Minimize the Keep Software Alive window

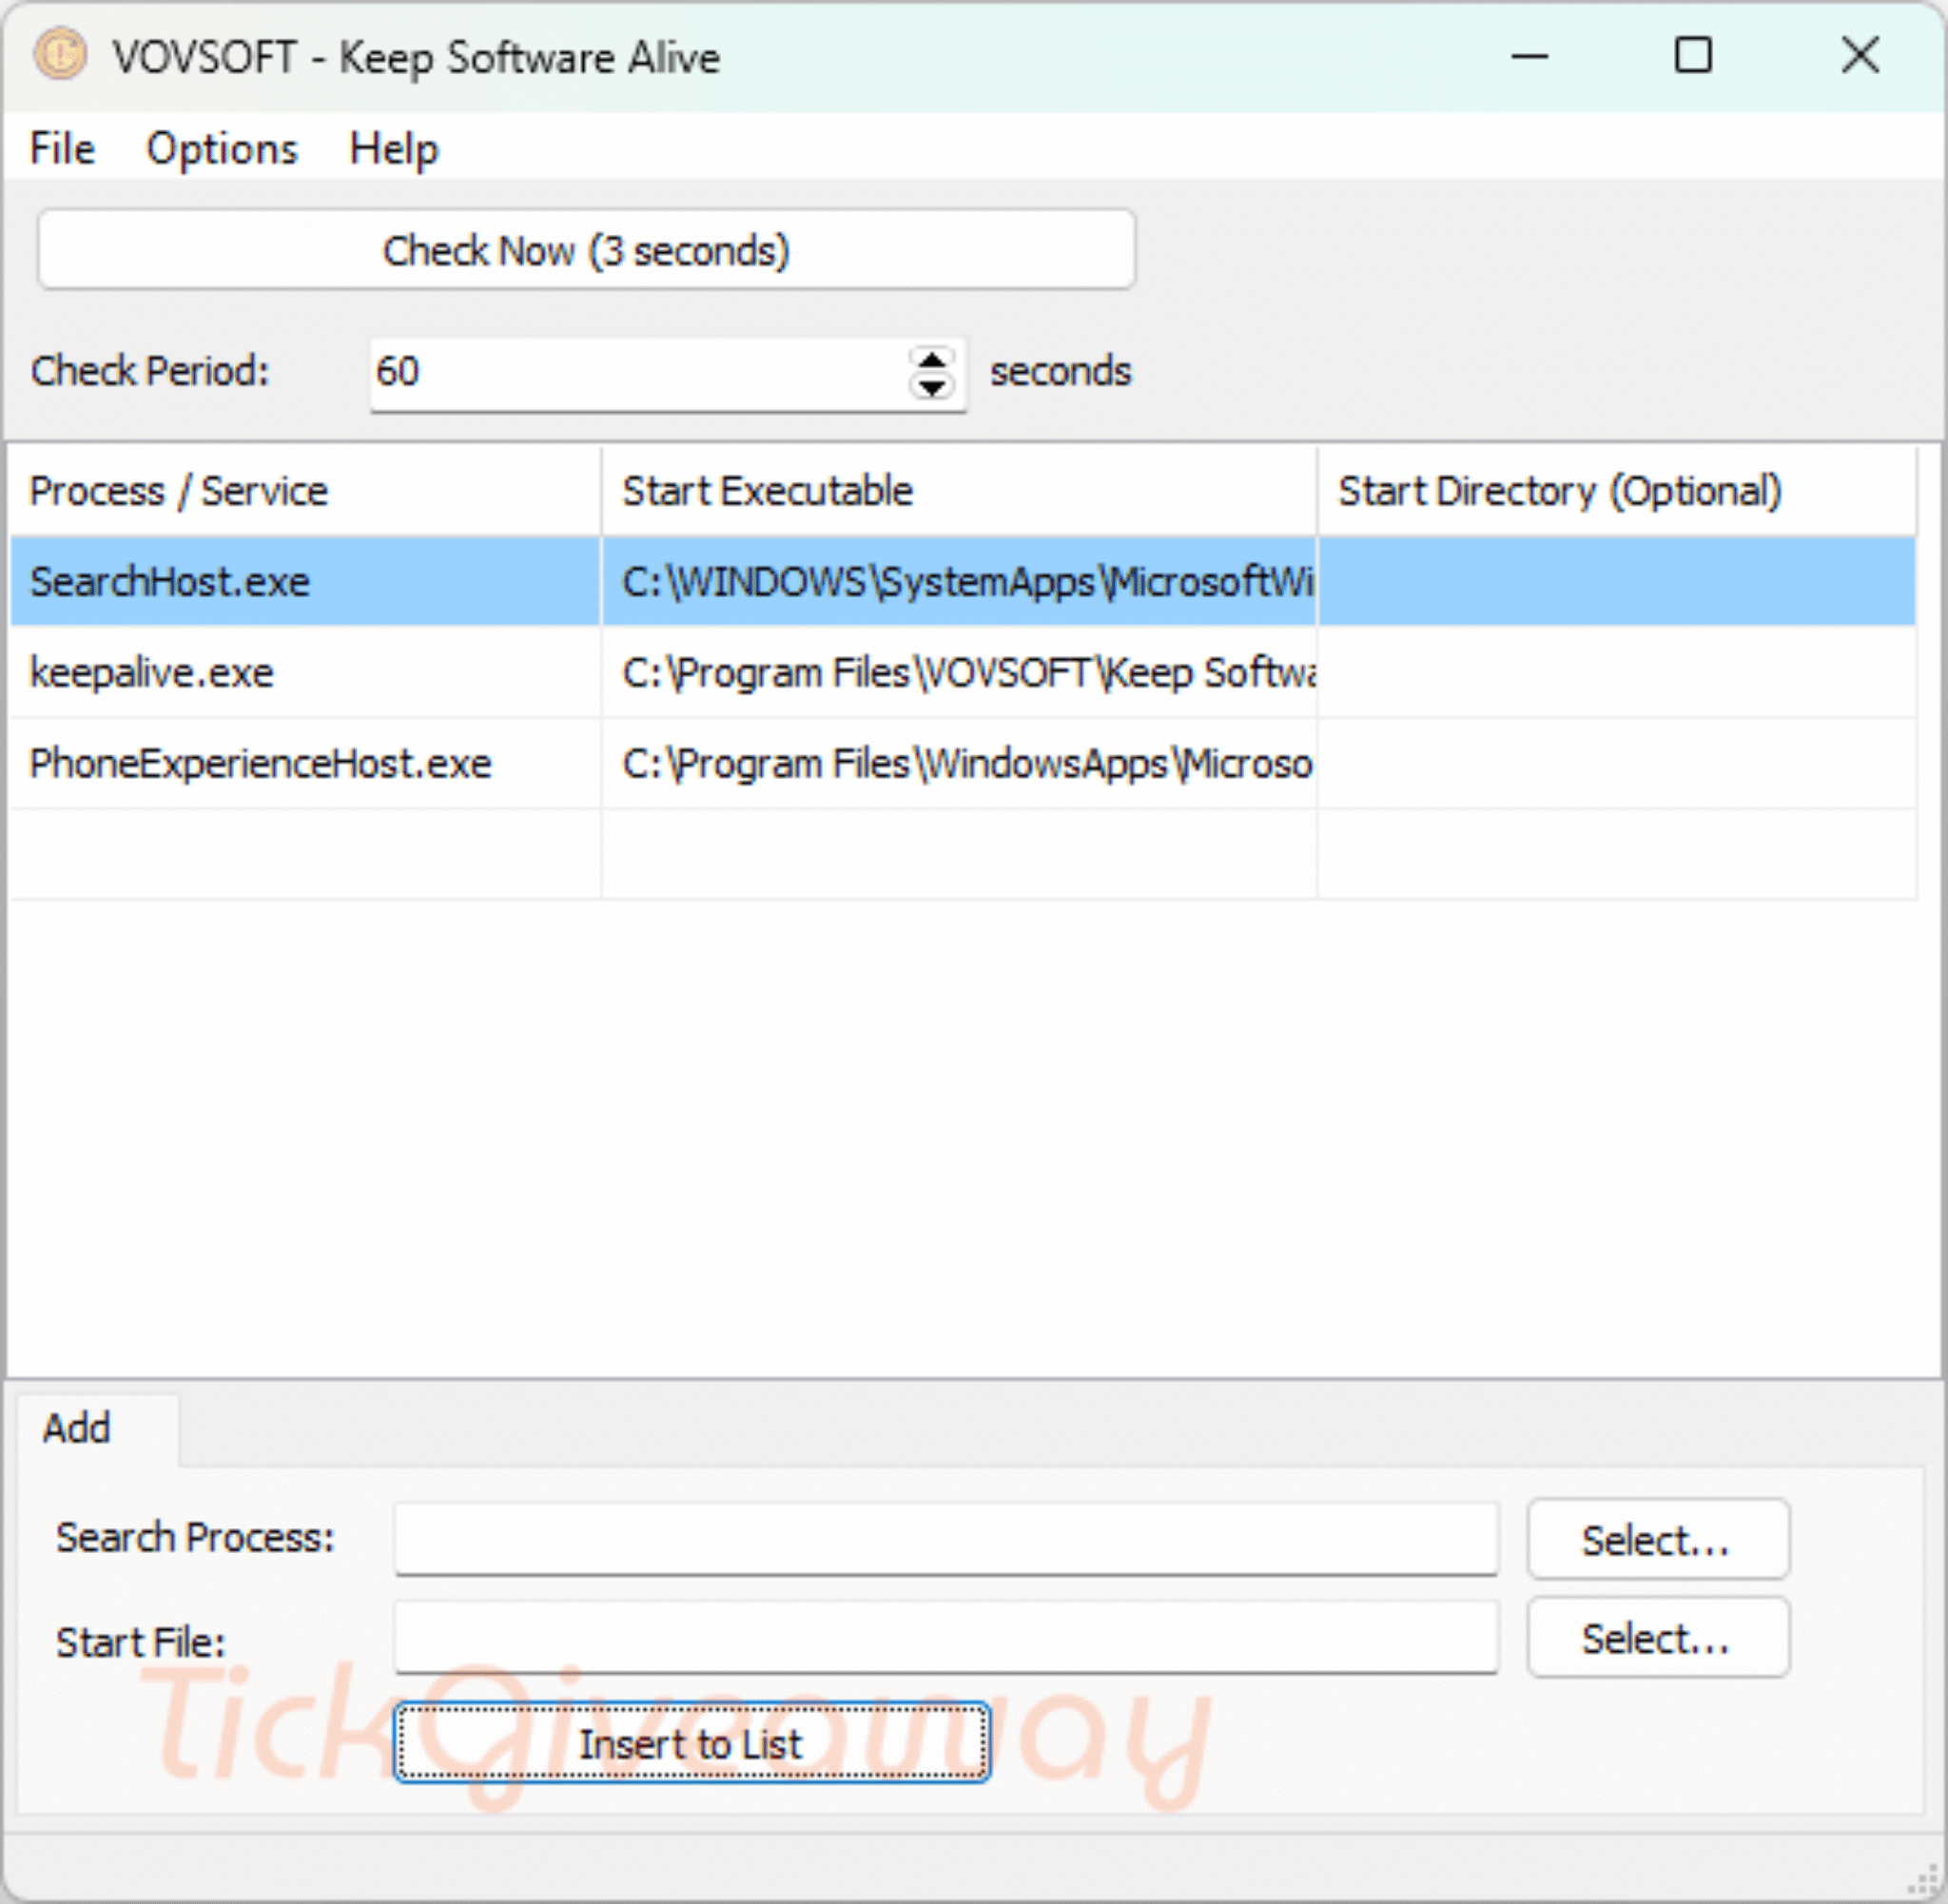[1529, 56]
